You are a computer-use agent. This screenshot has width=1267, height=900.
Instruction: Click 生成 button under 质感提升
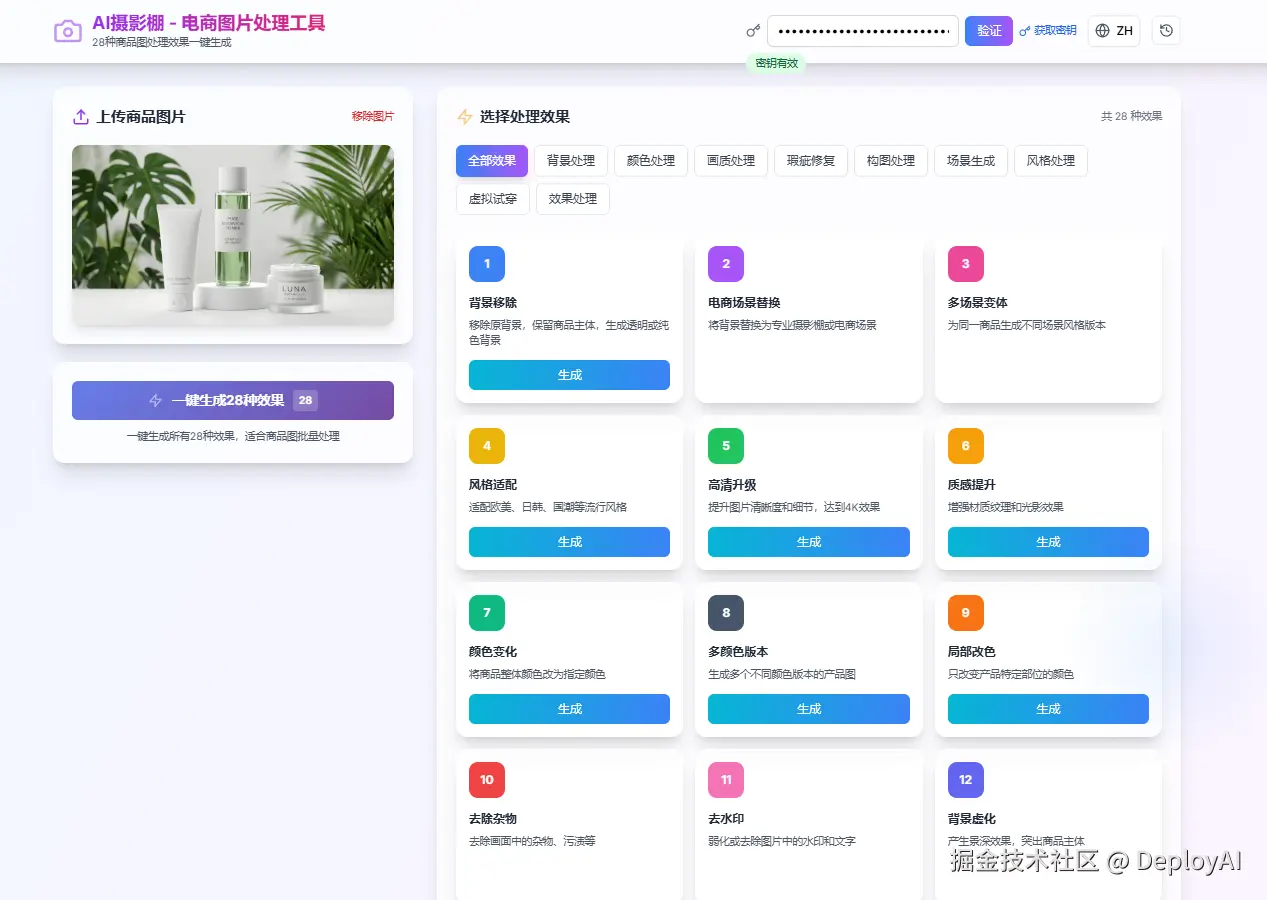pyautogui.click(x=1048, y=542)
